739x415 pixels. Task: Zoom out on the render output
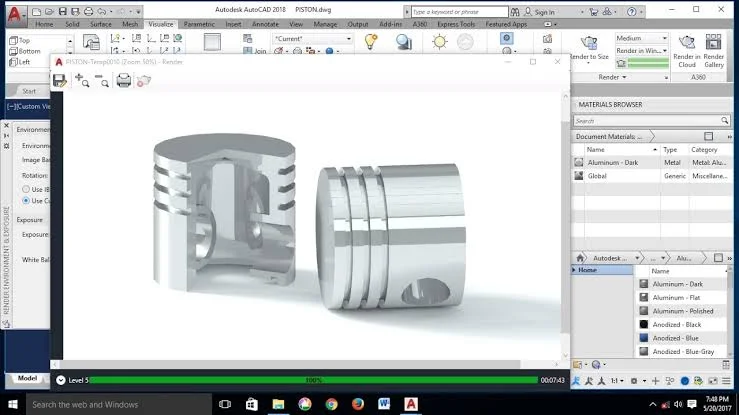click(102, 81)
